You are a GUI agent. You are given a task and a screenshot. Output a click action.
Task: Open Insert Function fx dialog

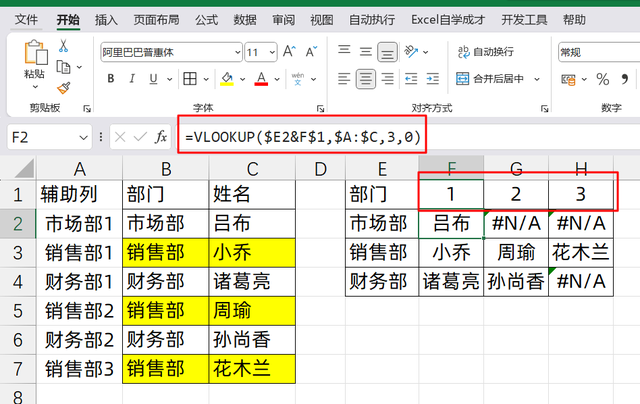(x=161, y=137)
